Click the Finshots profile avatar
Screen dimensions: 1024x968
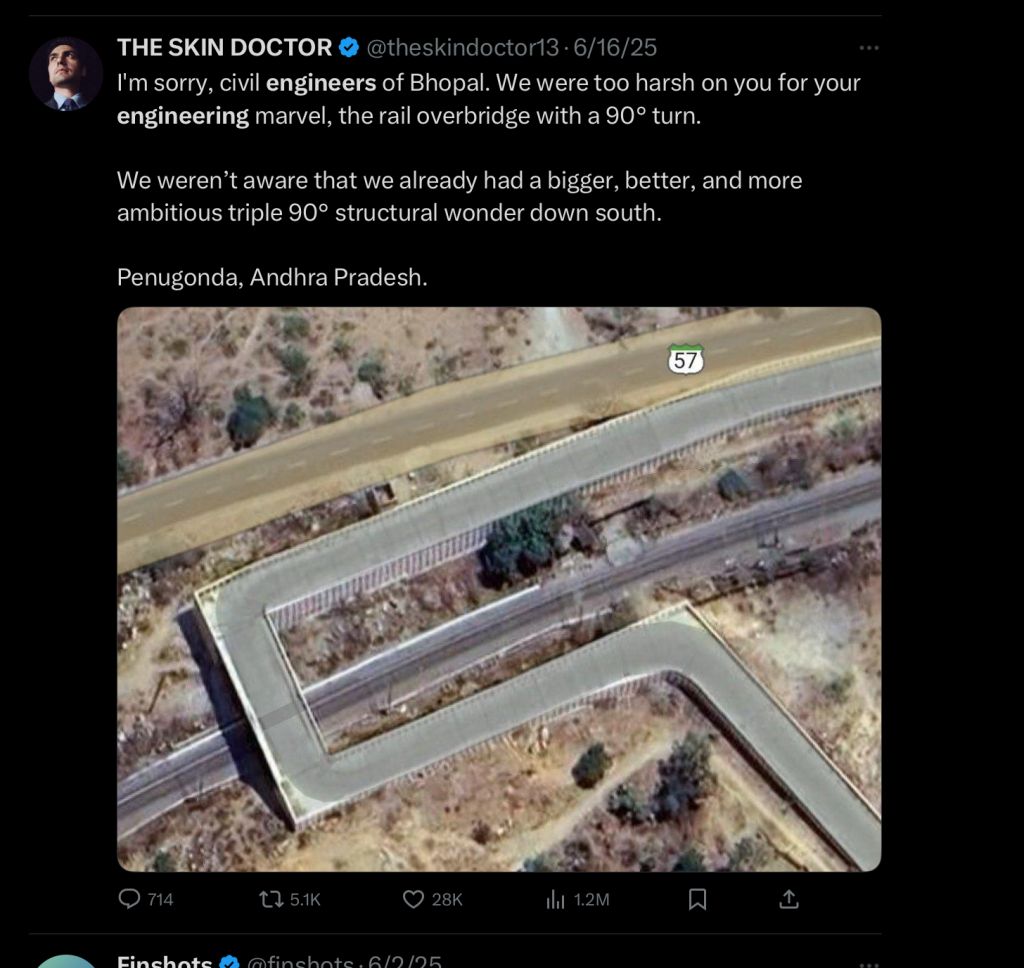pos(66,960)
